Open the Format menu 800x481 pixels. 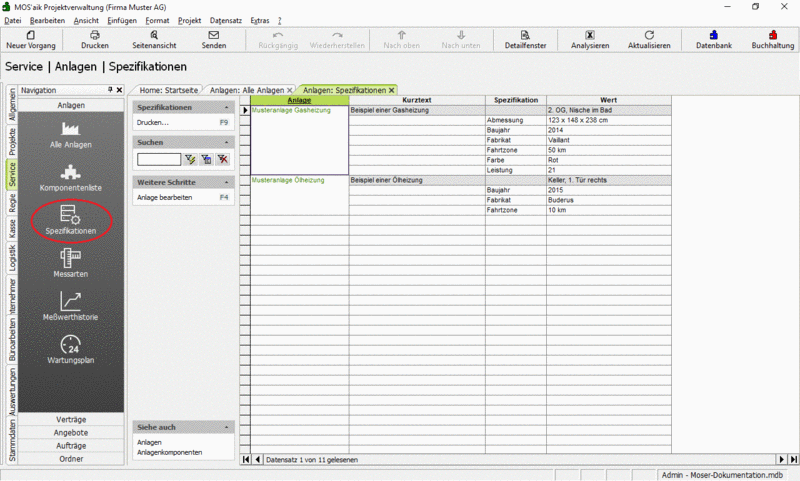click(157, 20)
